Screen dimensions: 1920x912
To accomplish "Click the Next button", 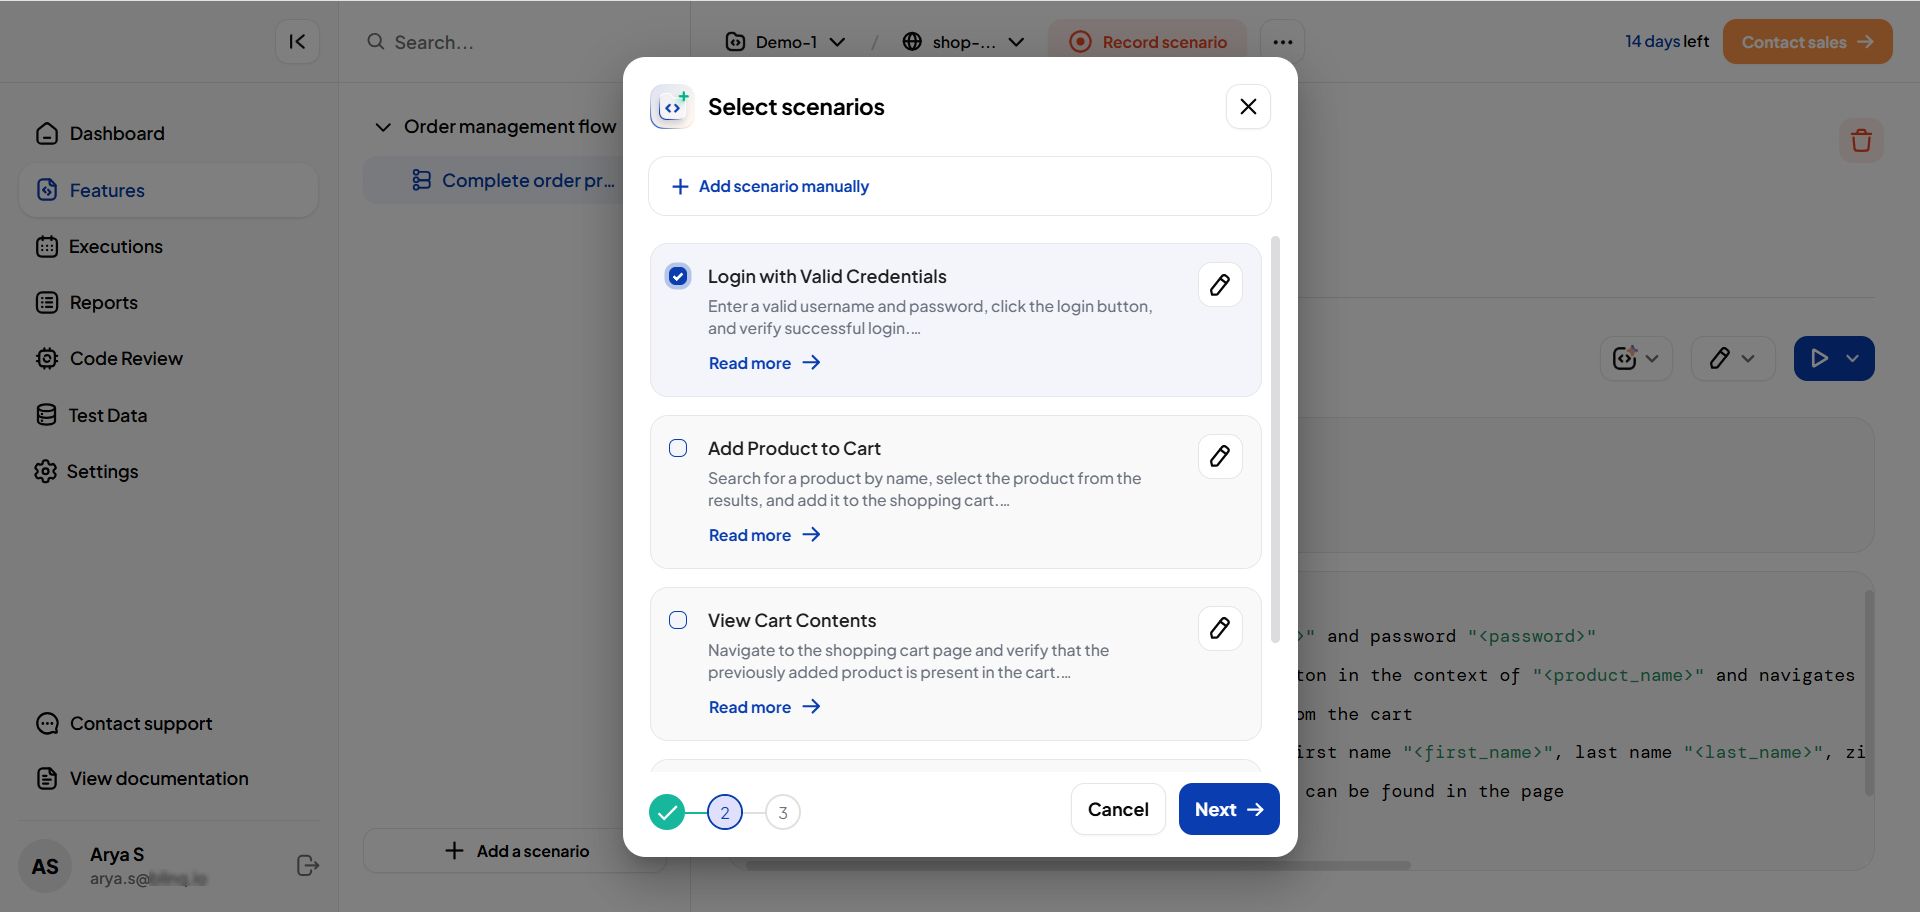I will click(1228, 810).
